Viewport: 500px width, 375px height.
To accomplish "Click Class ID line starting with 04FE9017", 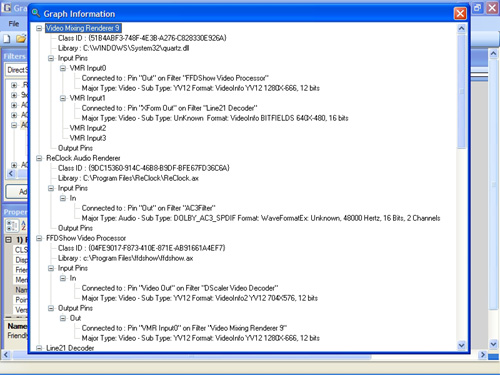I will (142, 248).
